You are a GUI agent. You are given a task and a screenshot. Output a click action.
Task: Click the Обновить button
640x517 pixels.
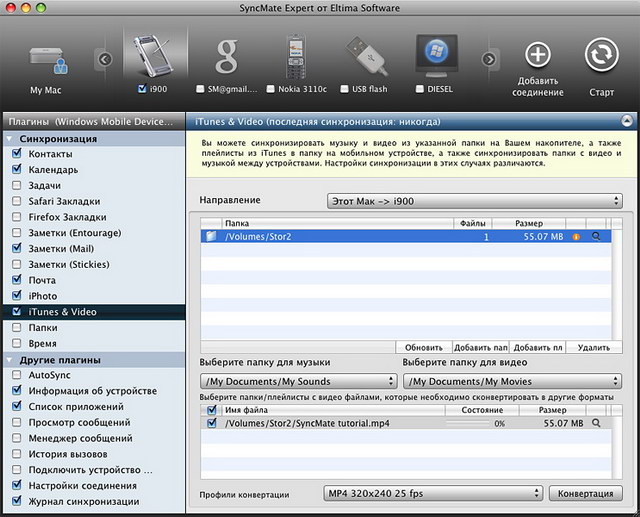click(424, 348)
